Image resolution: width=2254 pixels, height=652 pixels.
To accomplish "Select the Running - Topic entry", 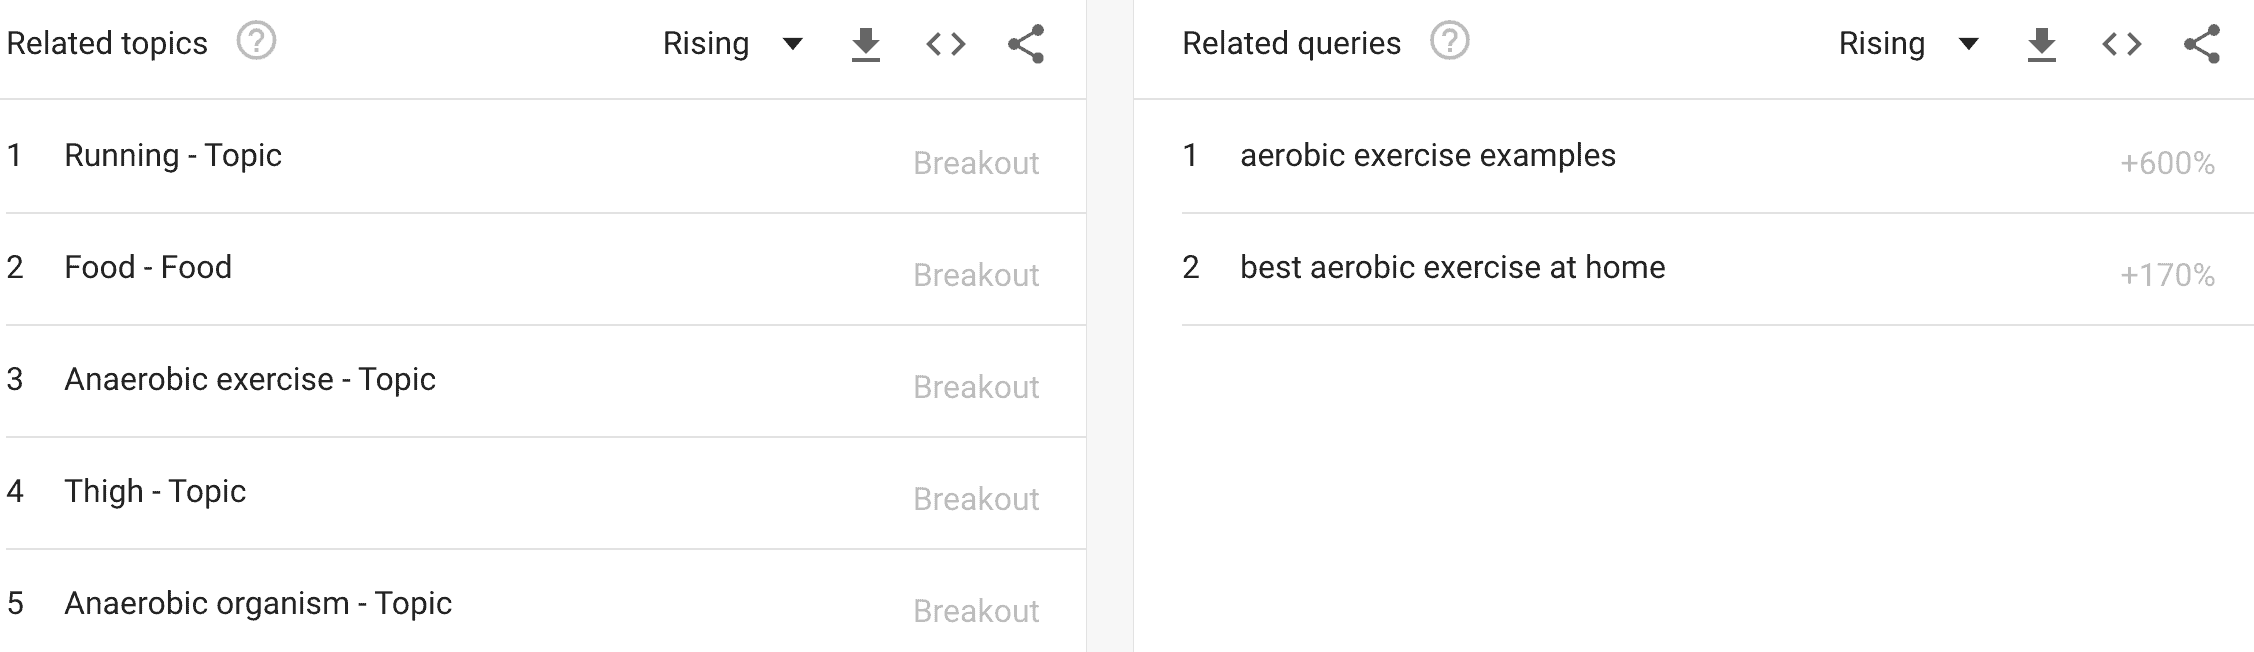I will coord(172,155).
